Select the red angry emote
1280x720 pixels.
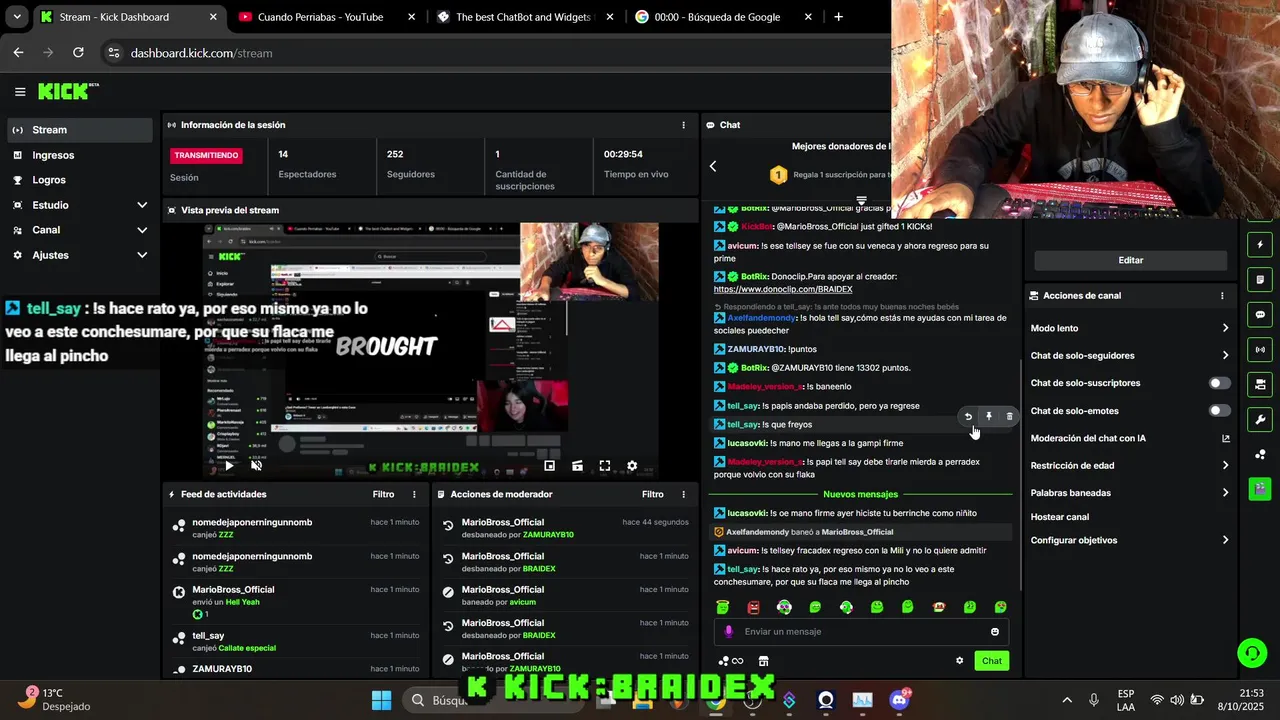(x=754, y=607)
